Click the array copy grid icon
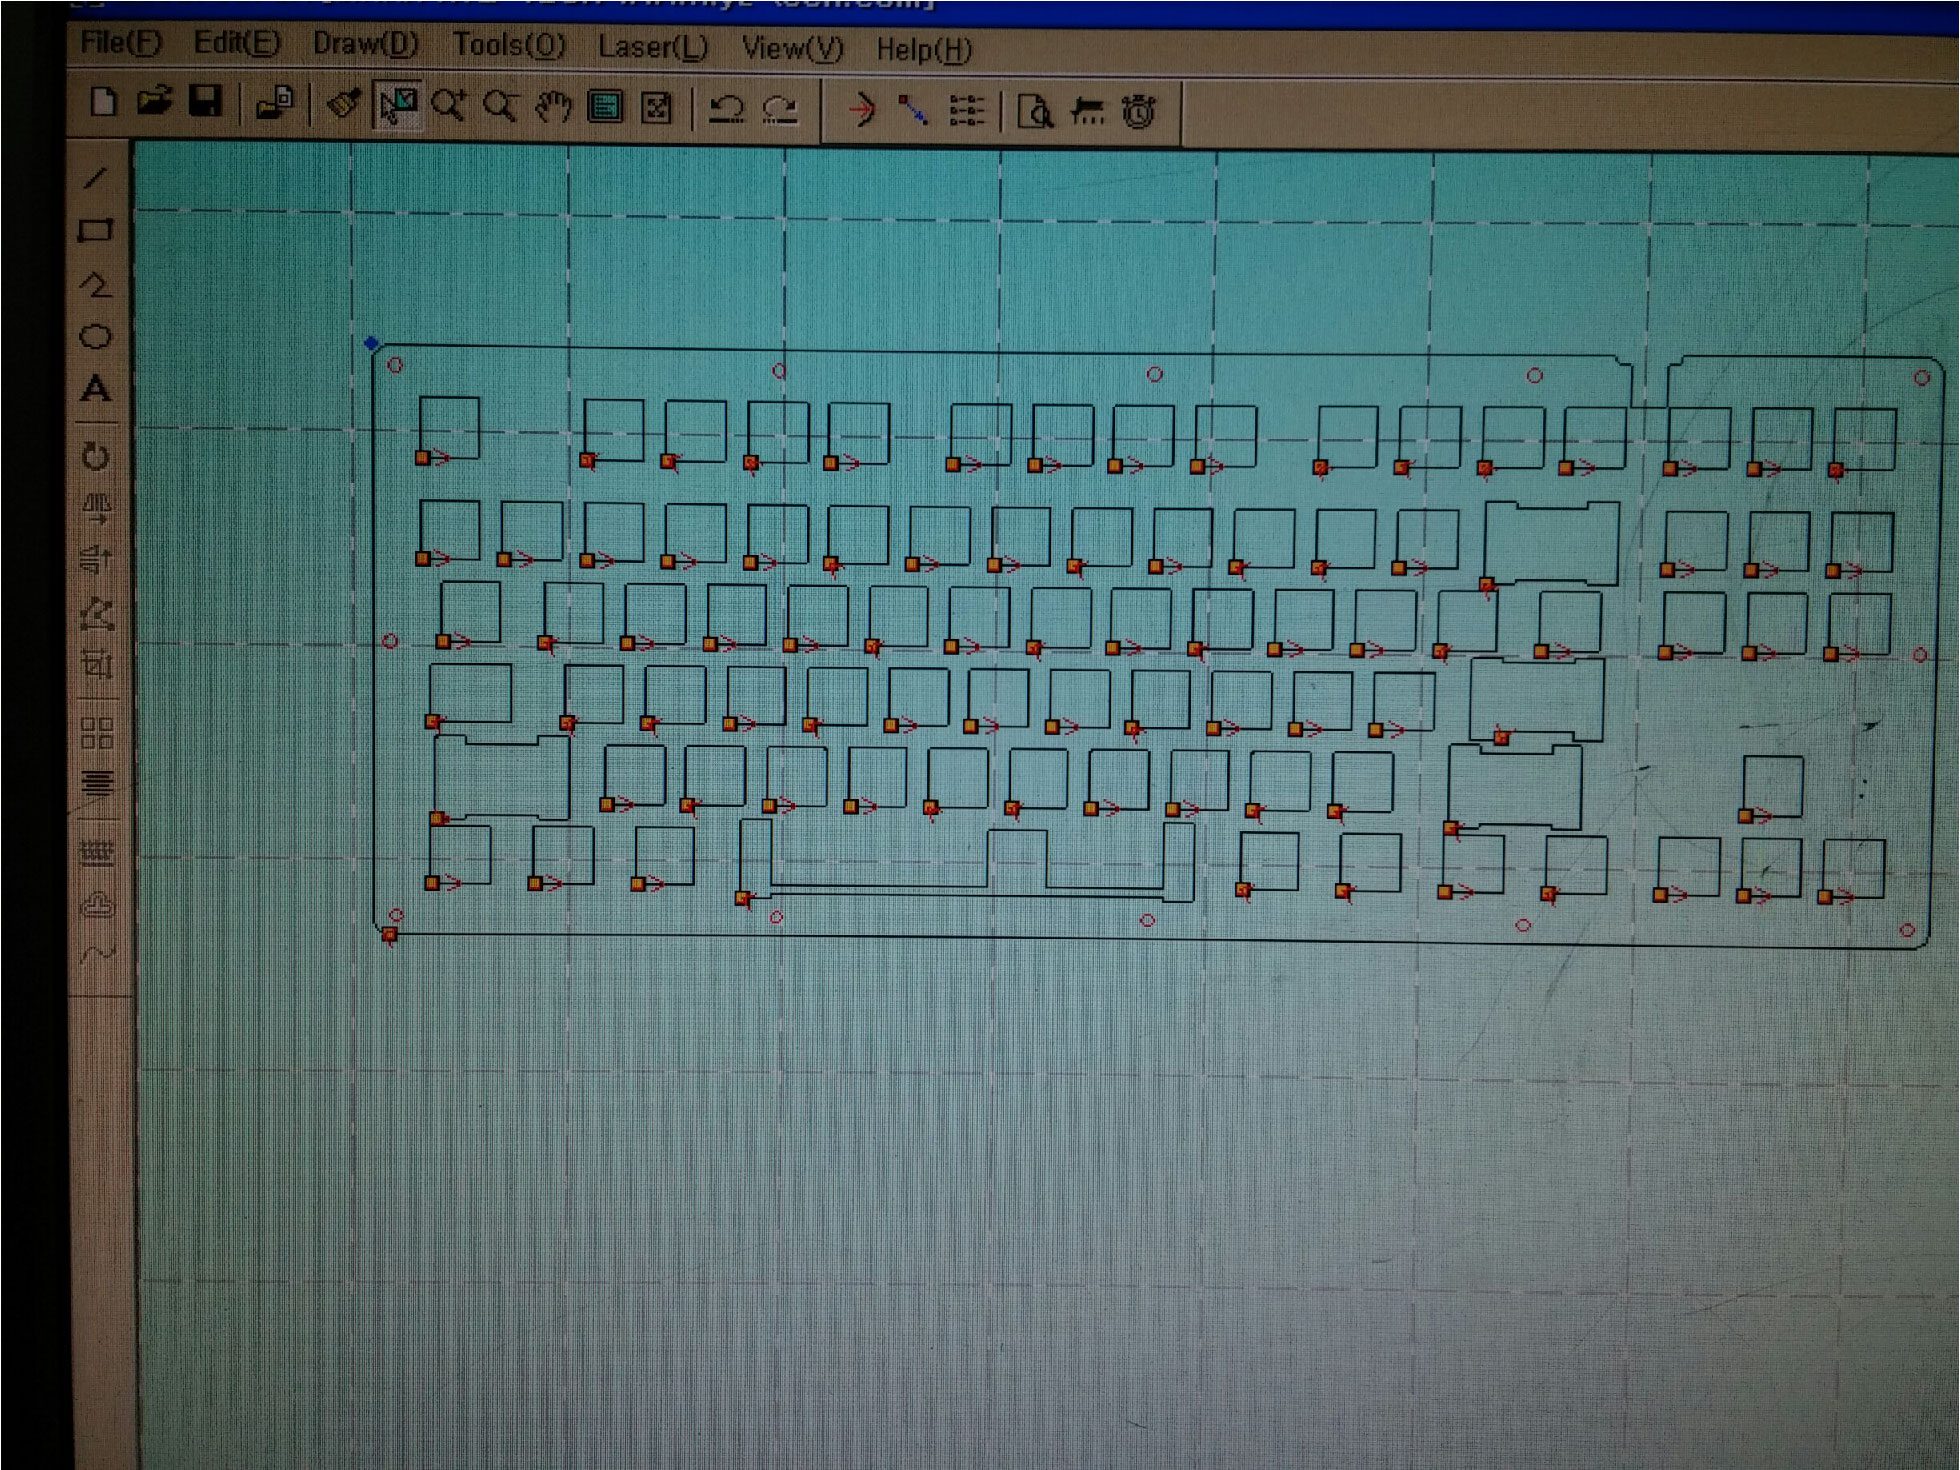1960x1470 pixels. tap(97, 733)
